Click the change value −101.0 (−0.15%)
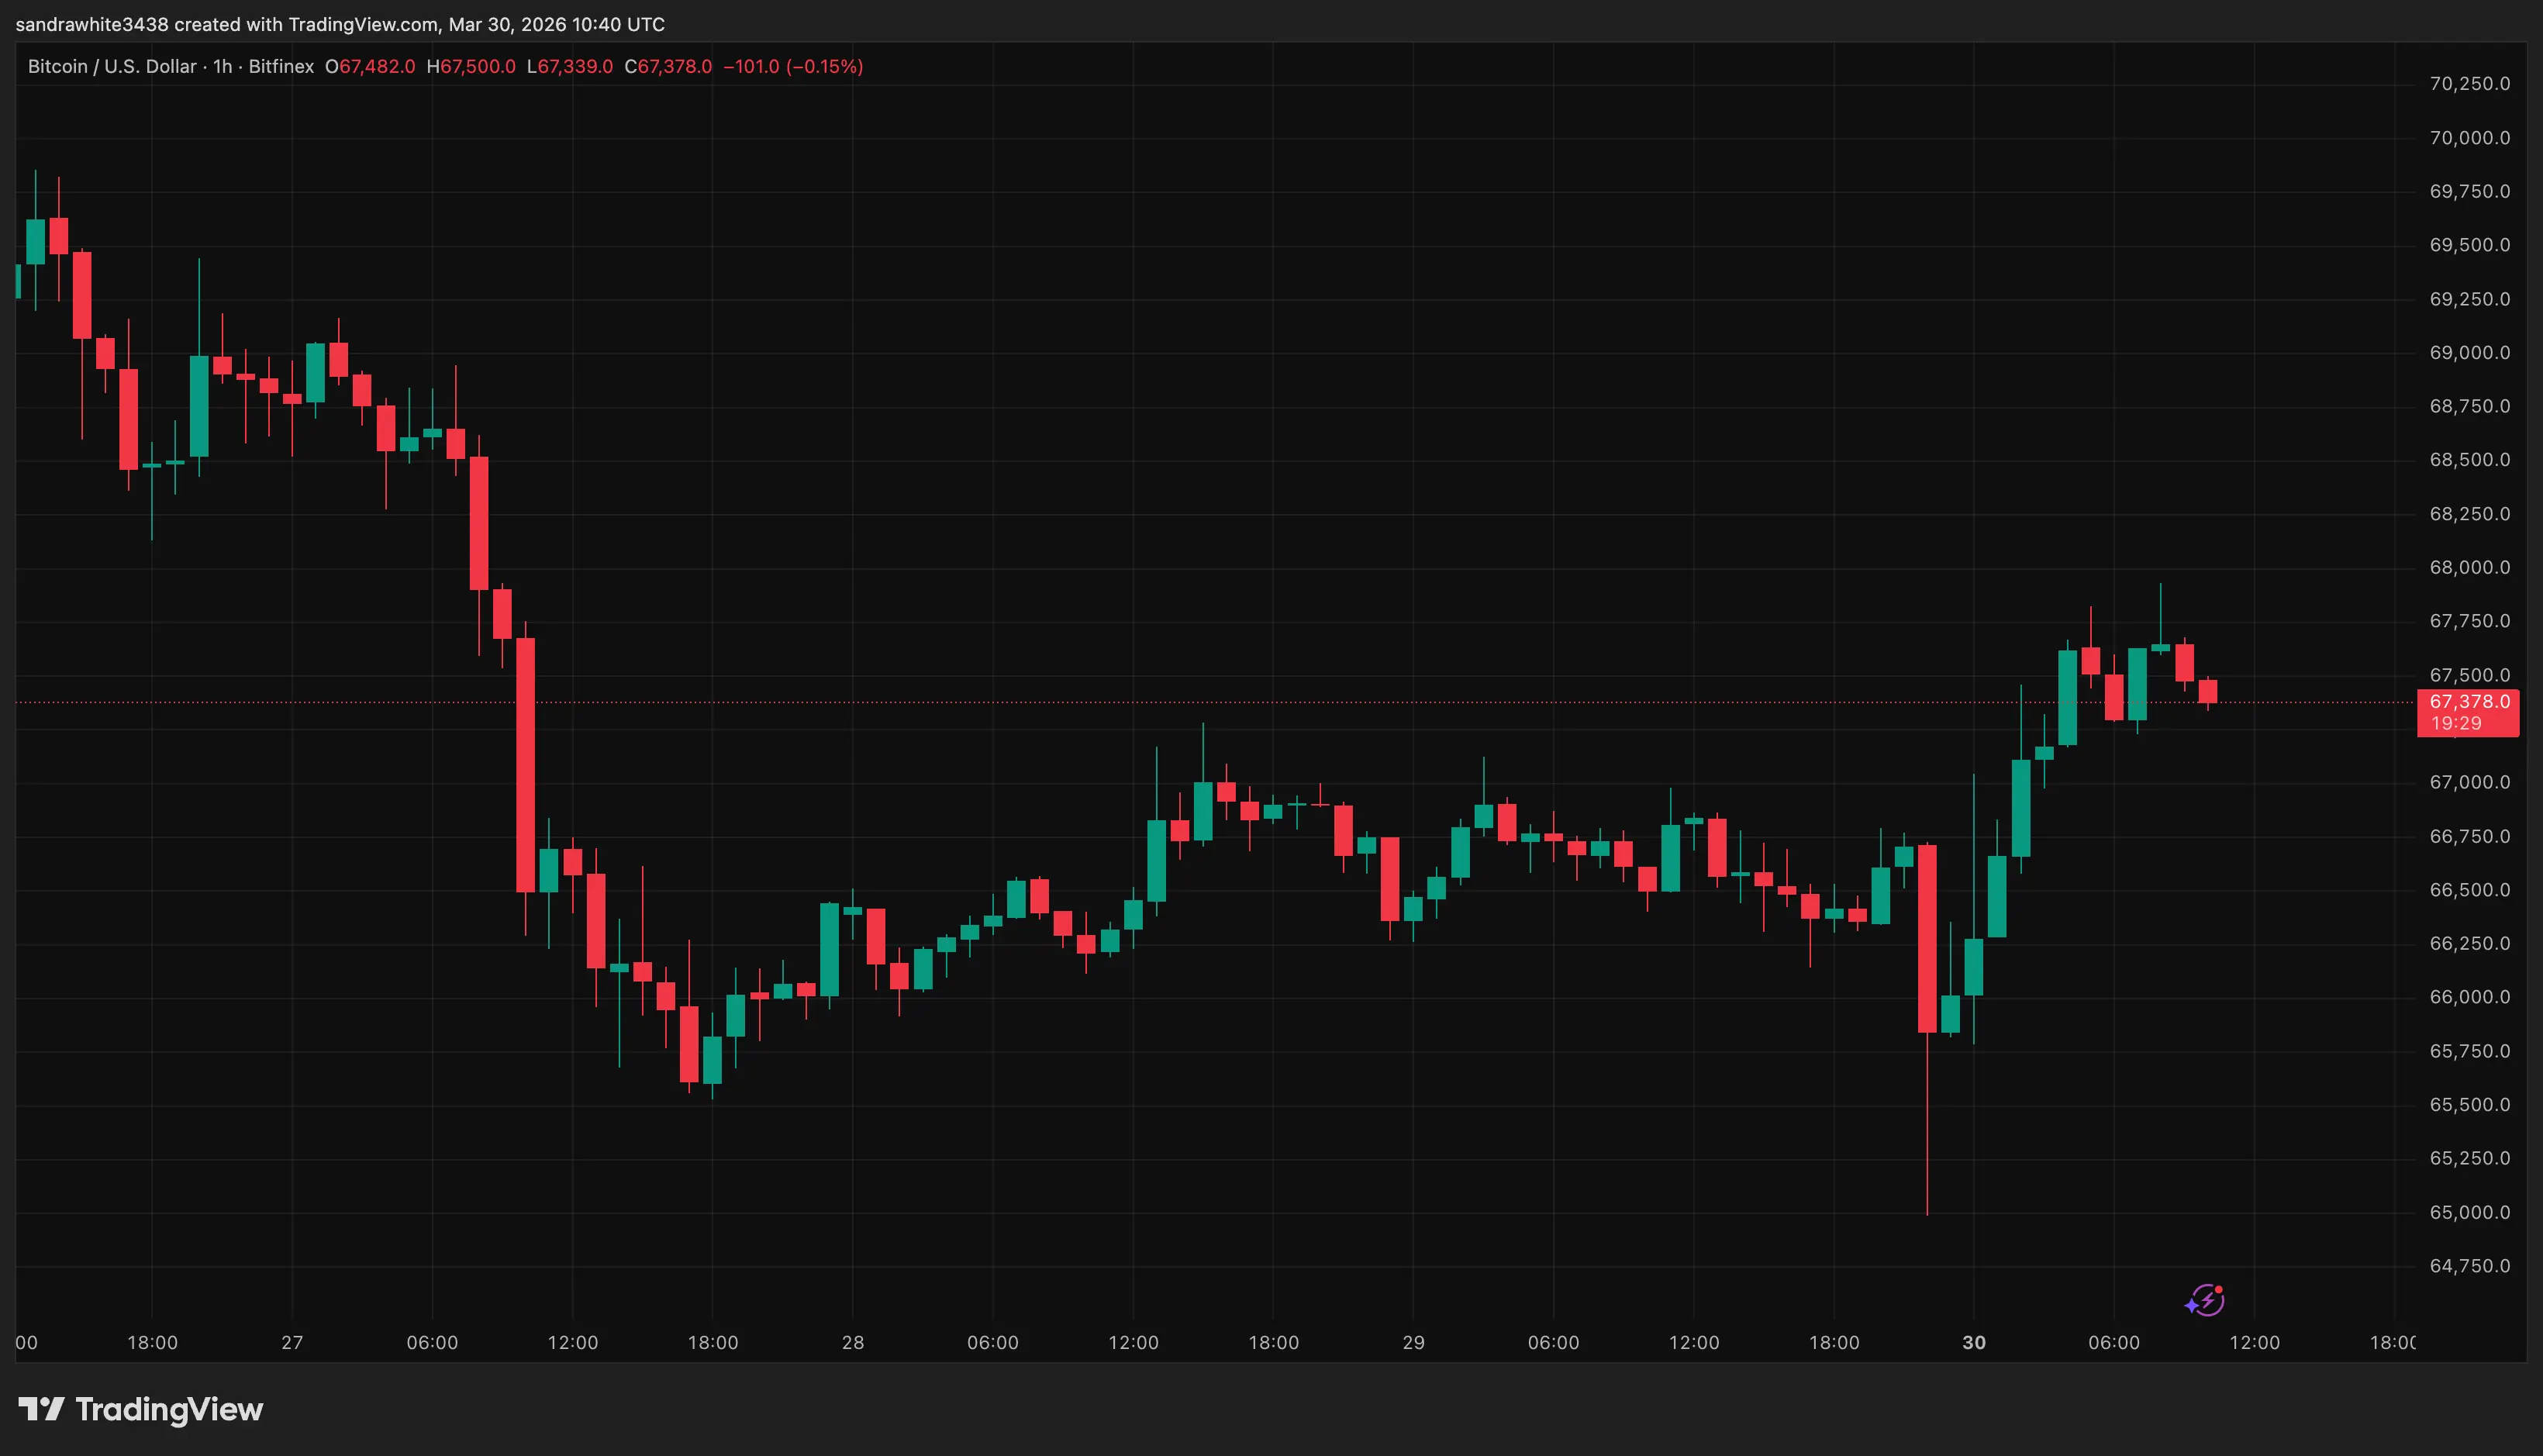 click(x=793, y=67)
